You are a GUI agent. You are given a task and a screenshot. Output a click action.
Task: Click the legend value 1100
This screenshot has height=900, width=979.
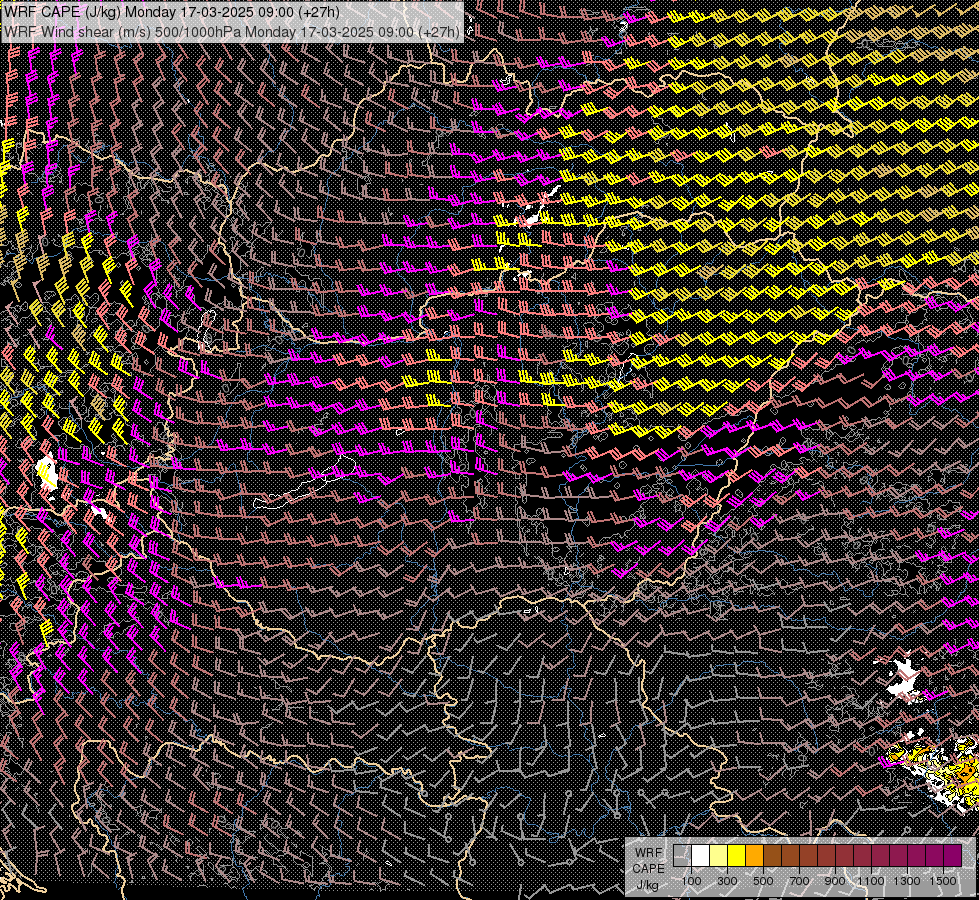tap(870, 881)
